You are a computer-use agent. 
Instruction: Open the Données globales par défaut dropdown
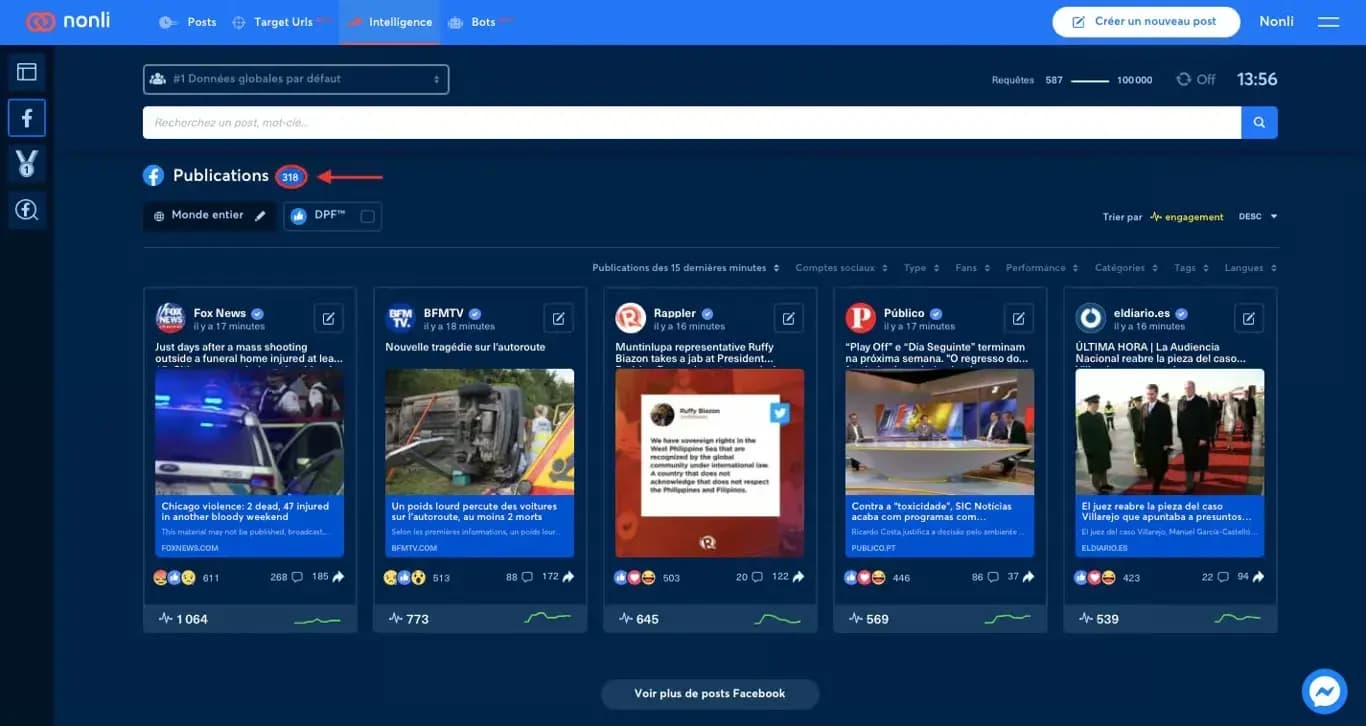tap(296, 79)
